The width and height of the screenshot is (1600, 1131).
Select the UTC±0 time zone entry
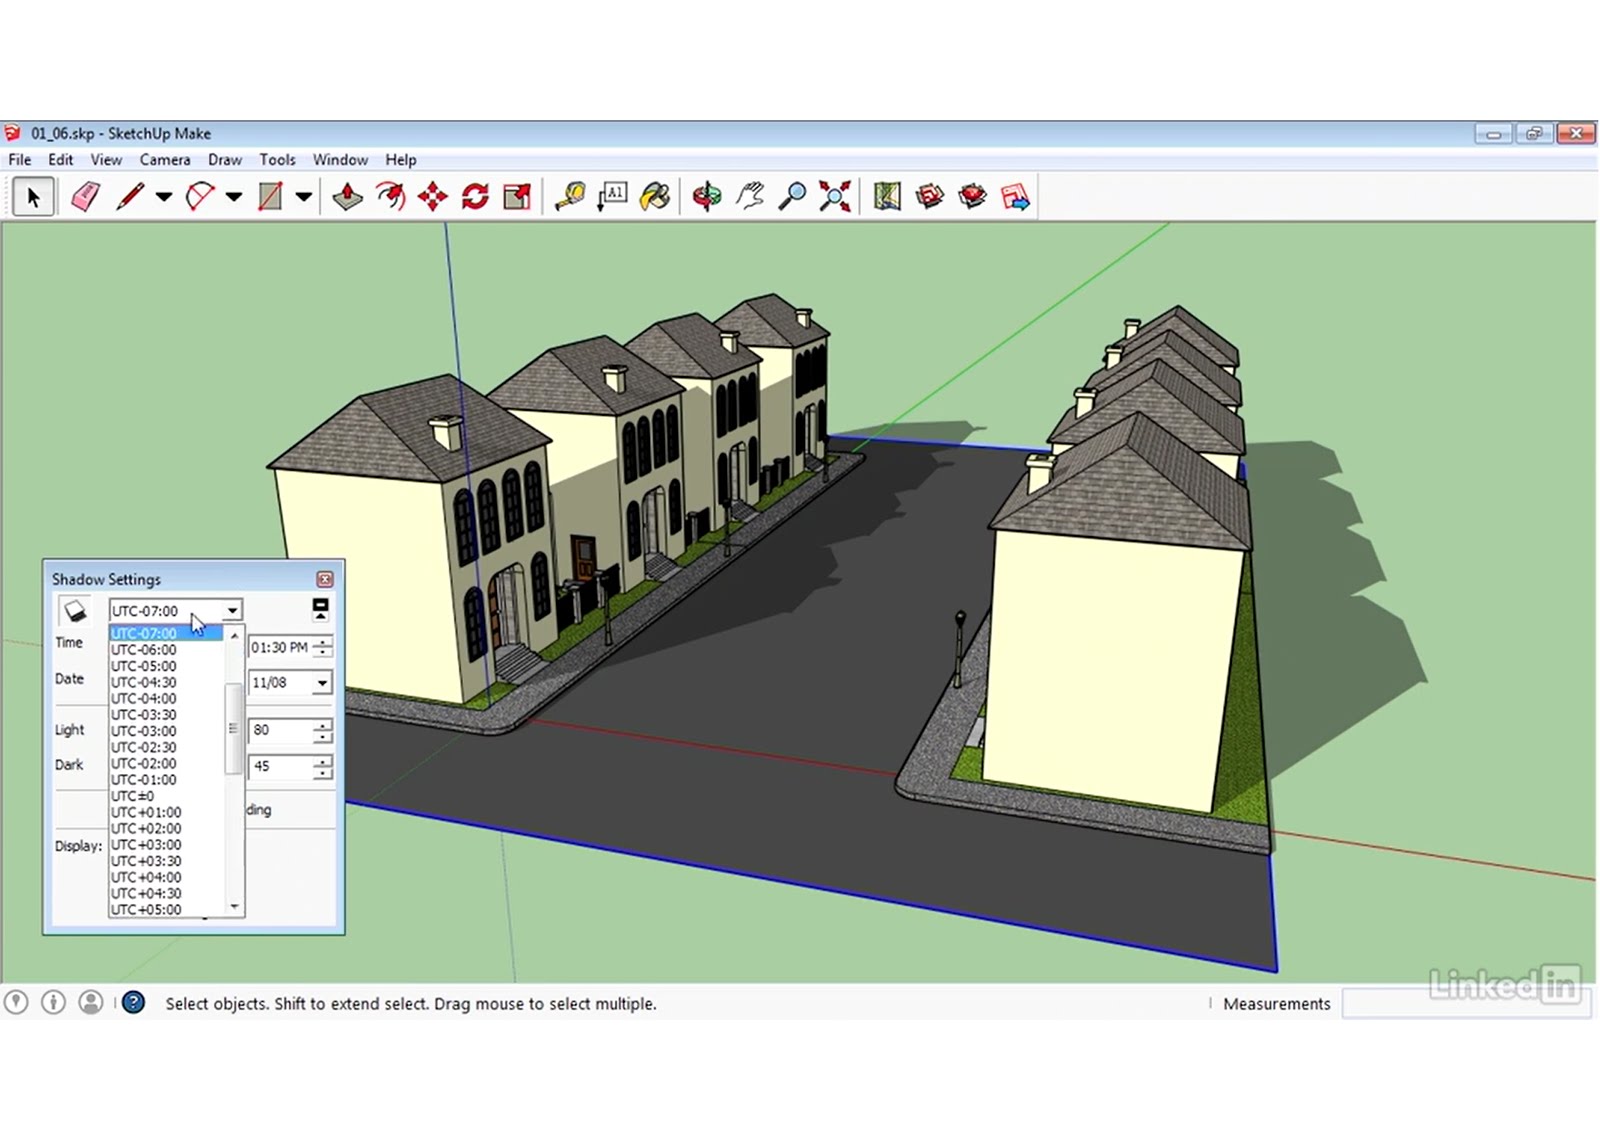point(166,796)
